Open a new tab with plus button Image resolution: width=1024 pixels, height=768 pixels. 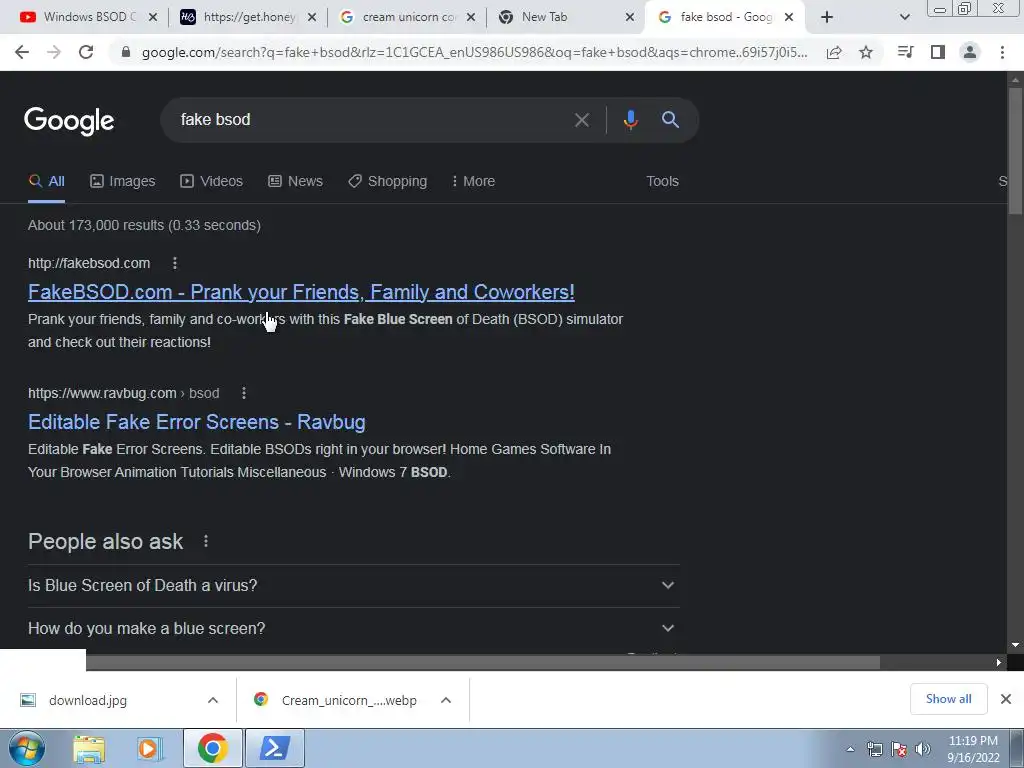(827, 17)
